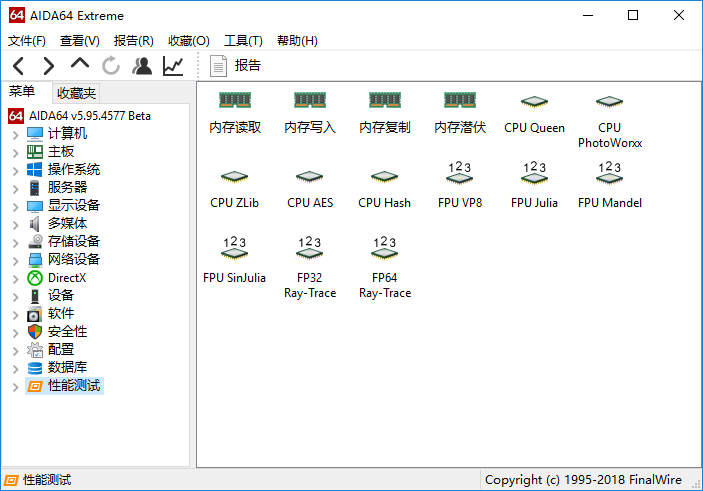The image size is (703, 491).
Task: Open the 文件(F) menu
Action: [27, 41]
